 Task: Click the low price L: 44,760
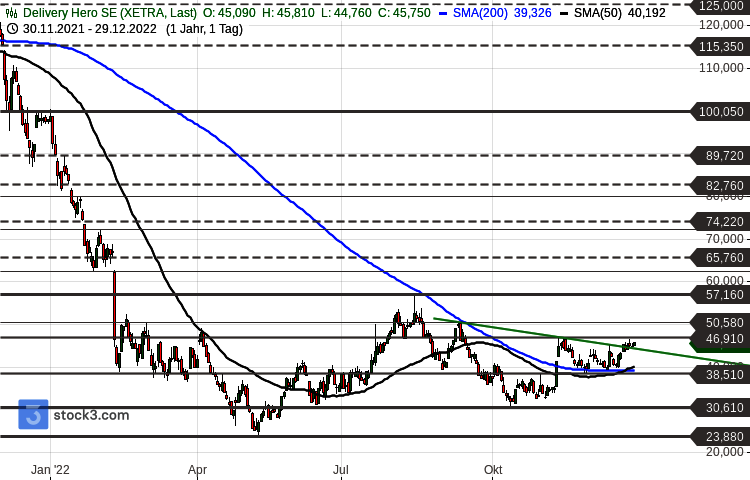tap(346, 13)
